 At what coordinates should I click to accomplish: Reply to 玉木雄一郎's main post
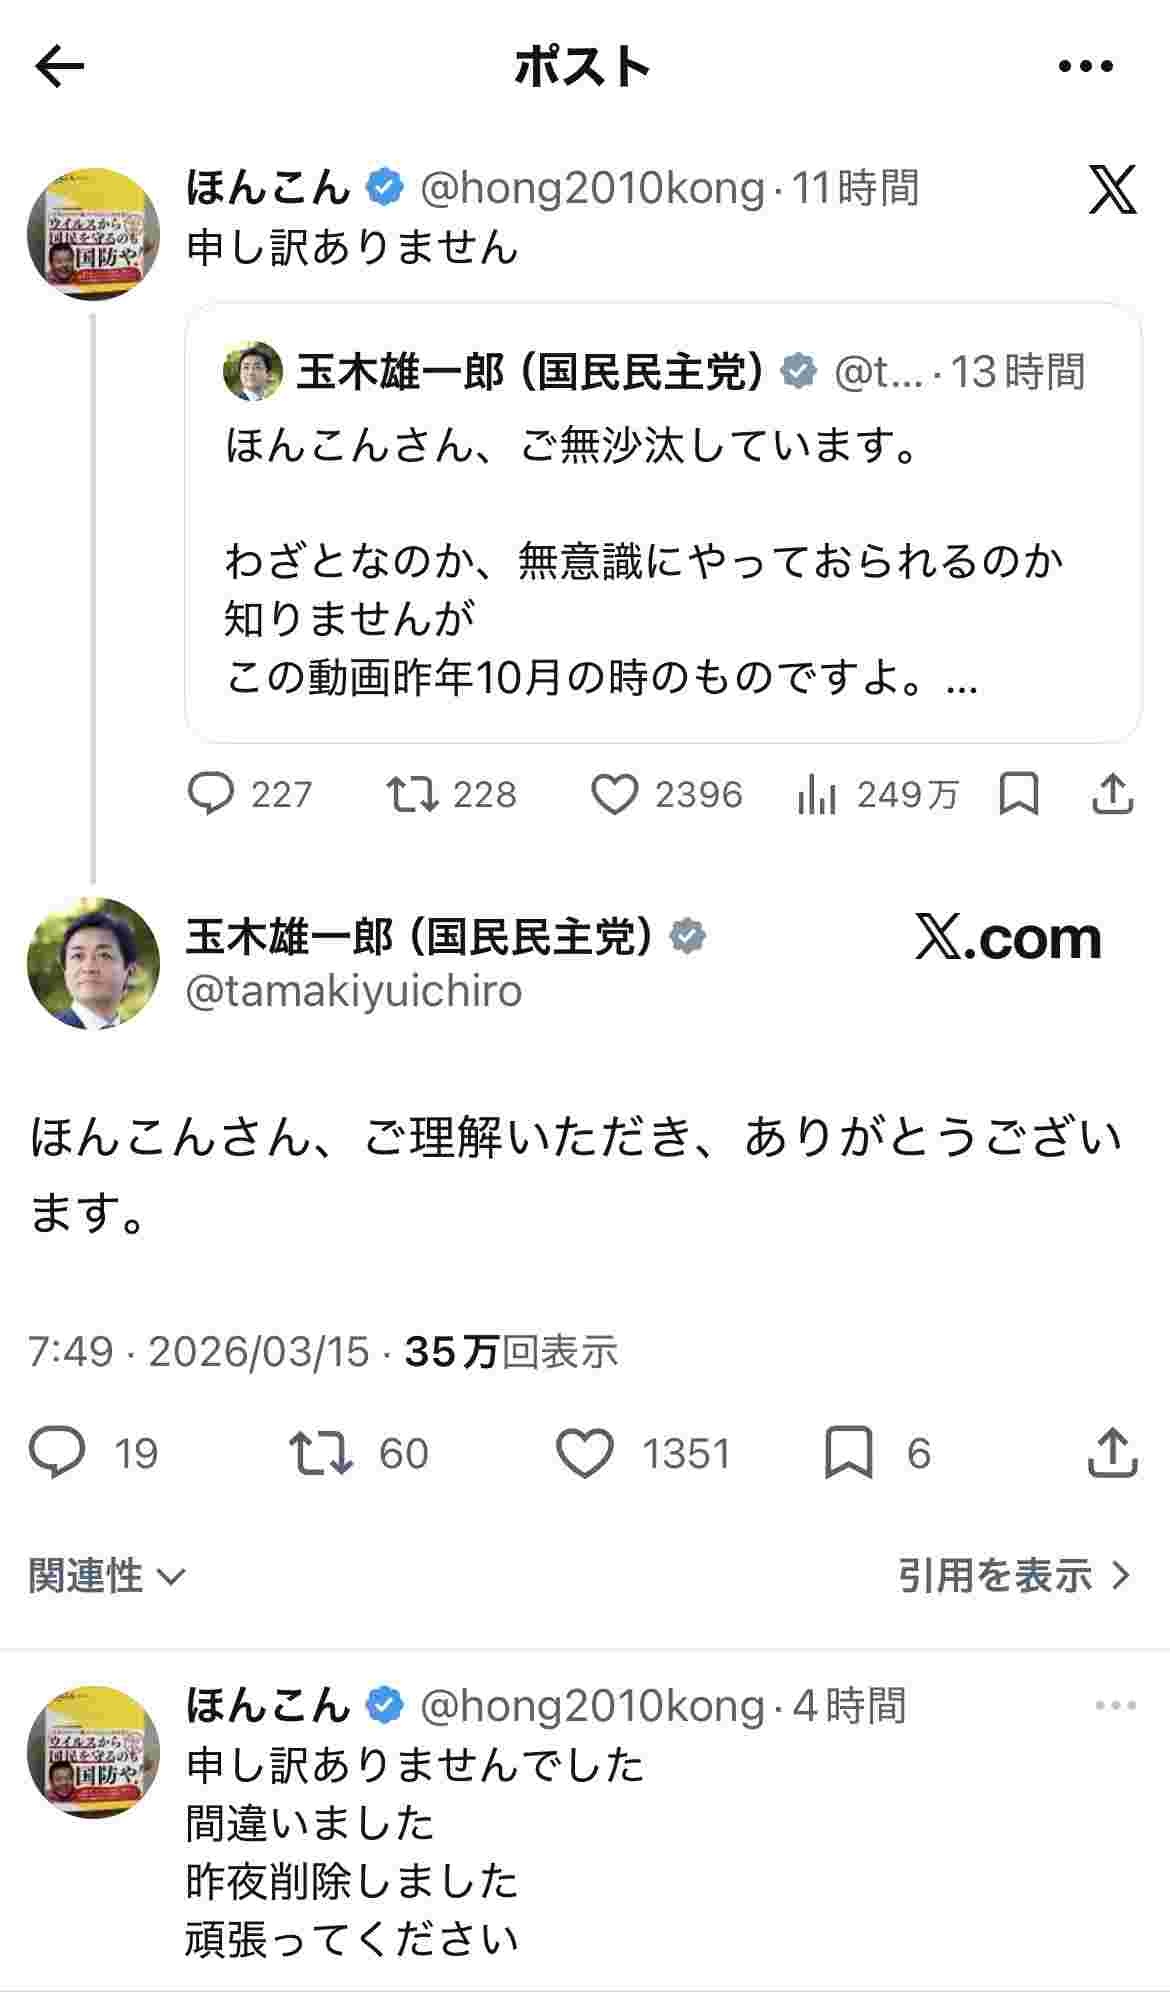(x=57, y=1453)
